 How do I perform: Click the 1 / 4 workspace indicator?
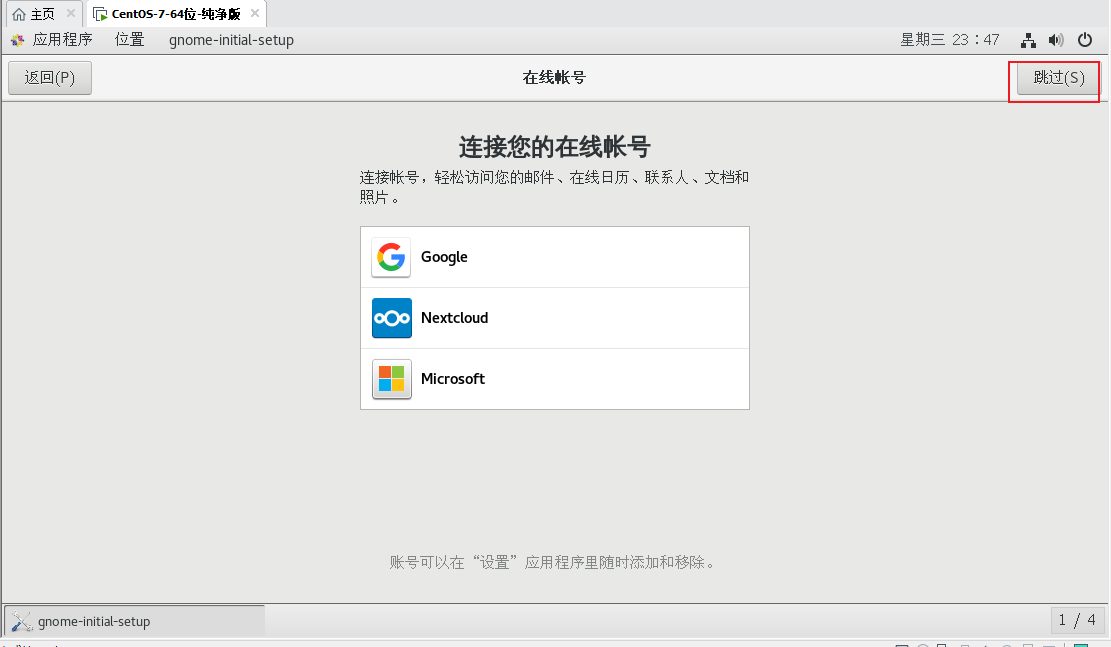pyautogui.click(x=1077, y=621)
